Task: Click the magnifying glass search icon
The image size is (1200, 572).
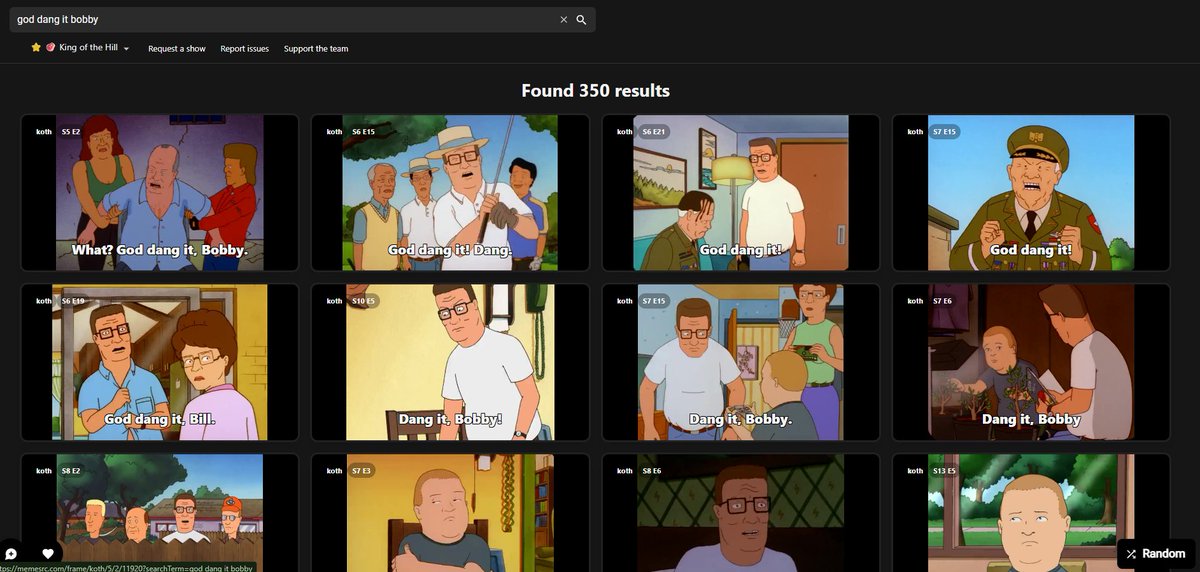Action: [581, 19]
